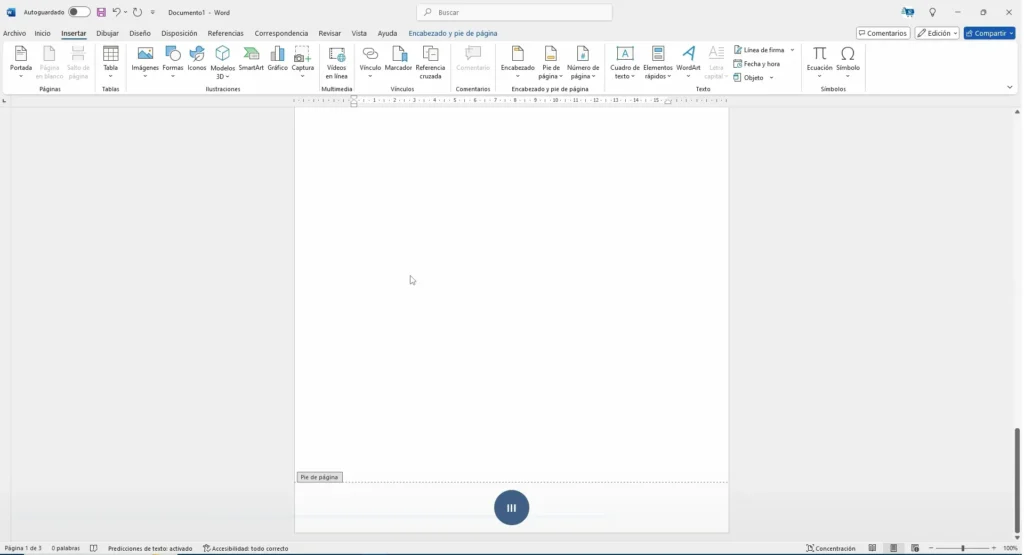Image resolution: width=1024 pixels, height=555 pixels.
Task: Open the Encabezado header options
Action: click(518, 63)
